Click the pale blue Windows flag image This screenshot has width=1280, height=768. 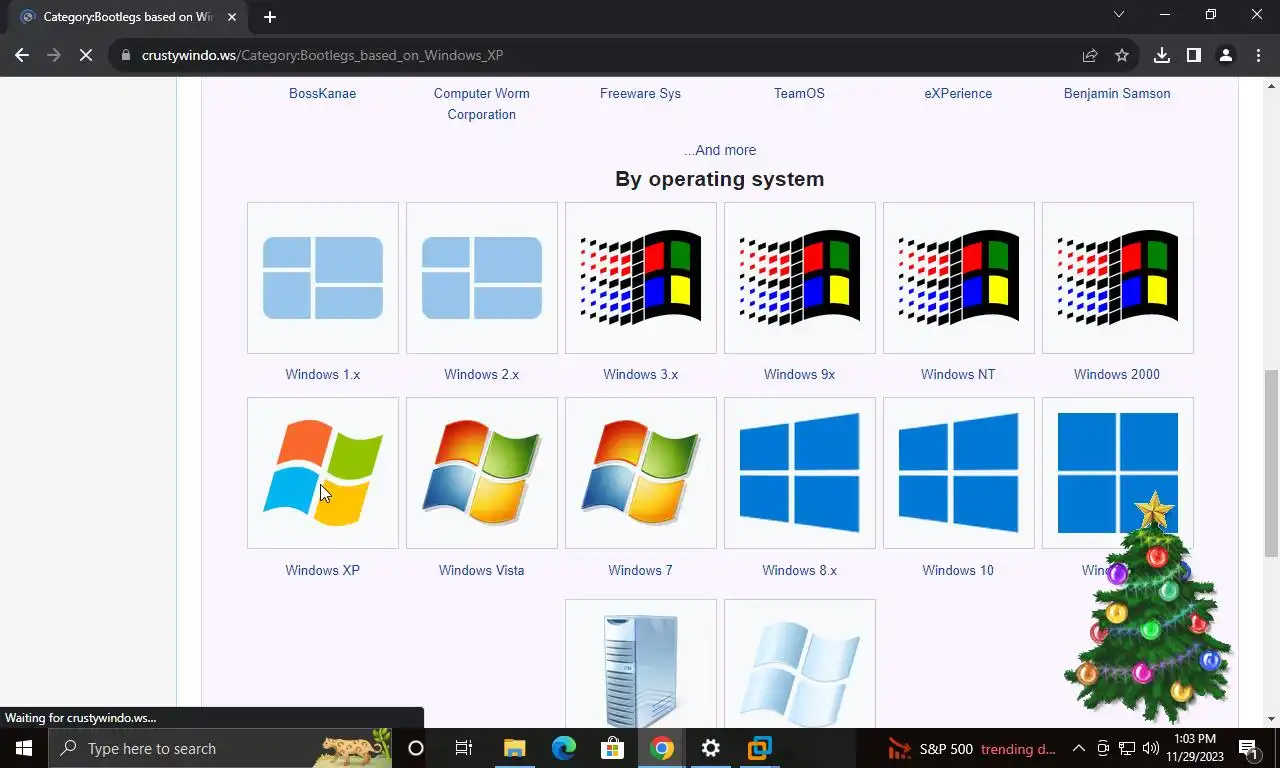[800, 665]
